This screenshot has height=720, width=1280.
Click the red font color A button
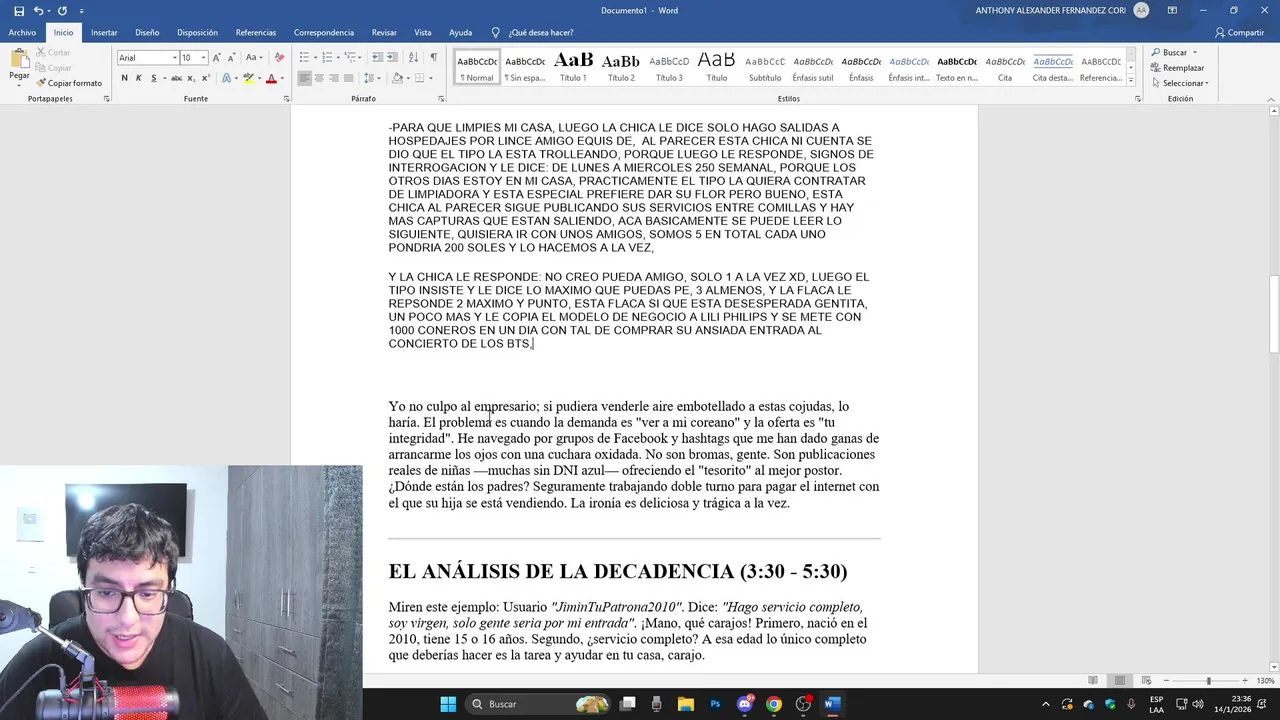pyautogui.click(x=271, y=78)
